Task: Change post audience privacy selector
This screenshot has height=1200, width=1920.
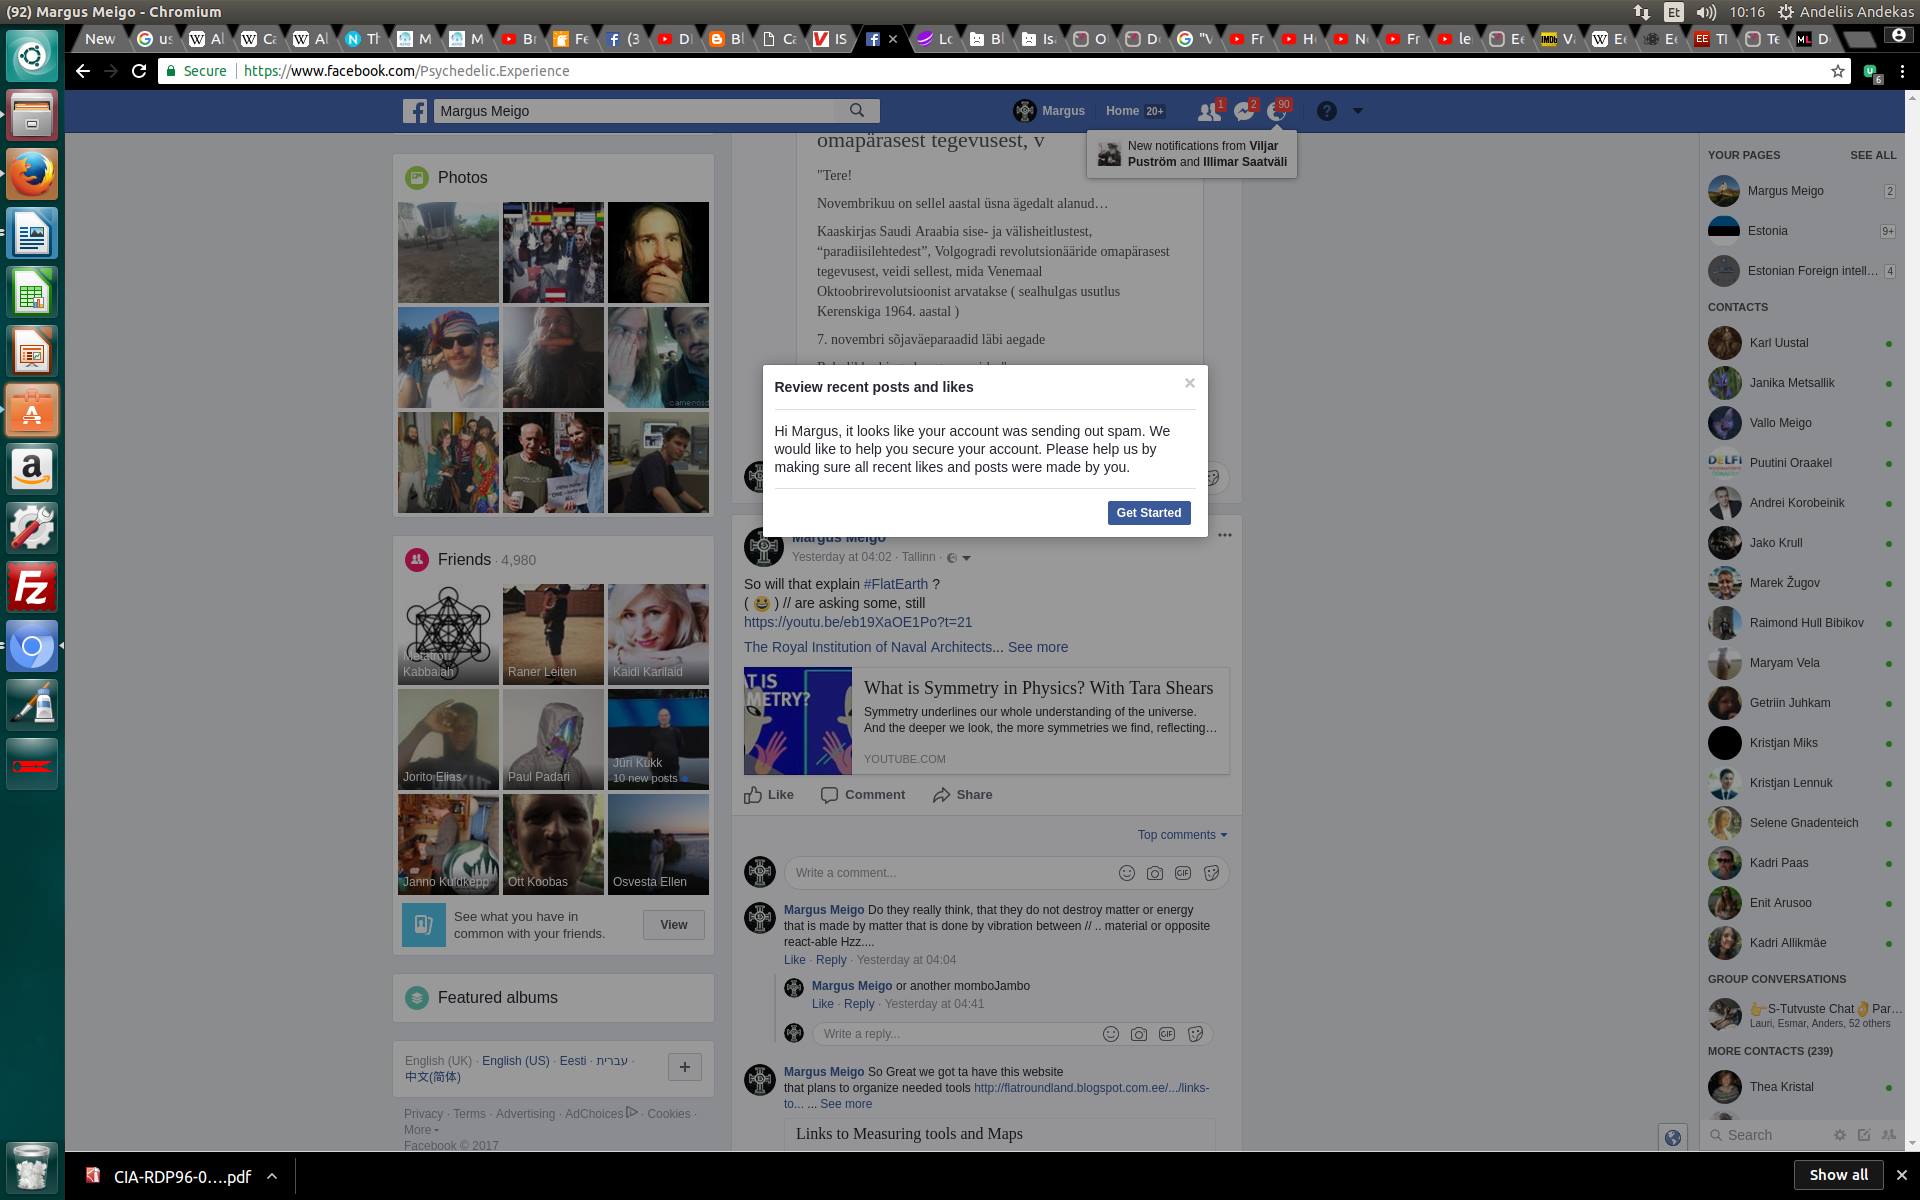Action: point(959,558)
